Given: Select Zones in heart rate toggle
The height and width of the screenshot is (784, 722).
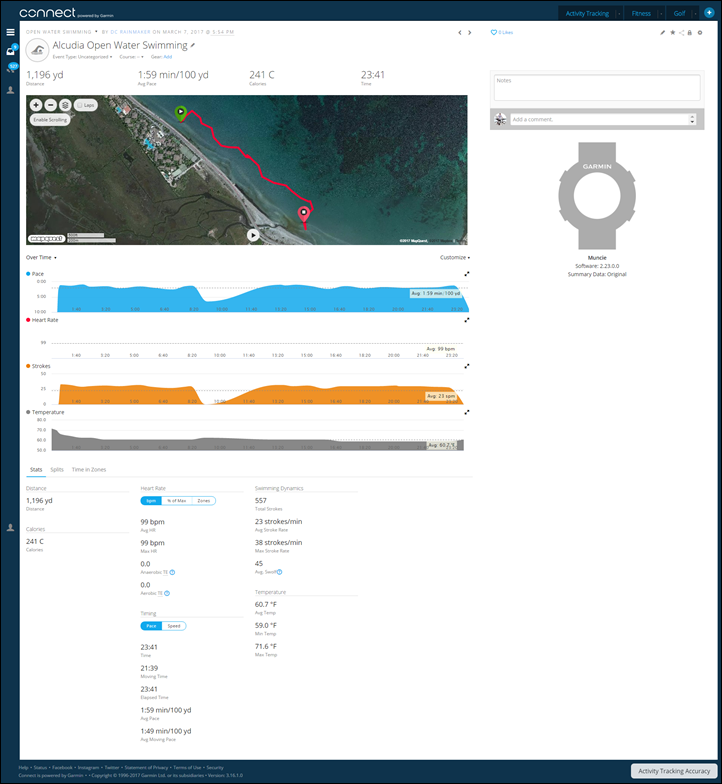Looking at the screenshot, I should tap(203, 500).
